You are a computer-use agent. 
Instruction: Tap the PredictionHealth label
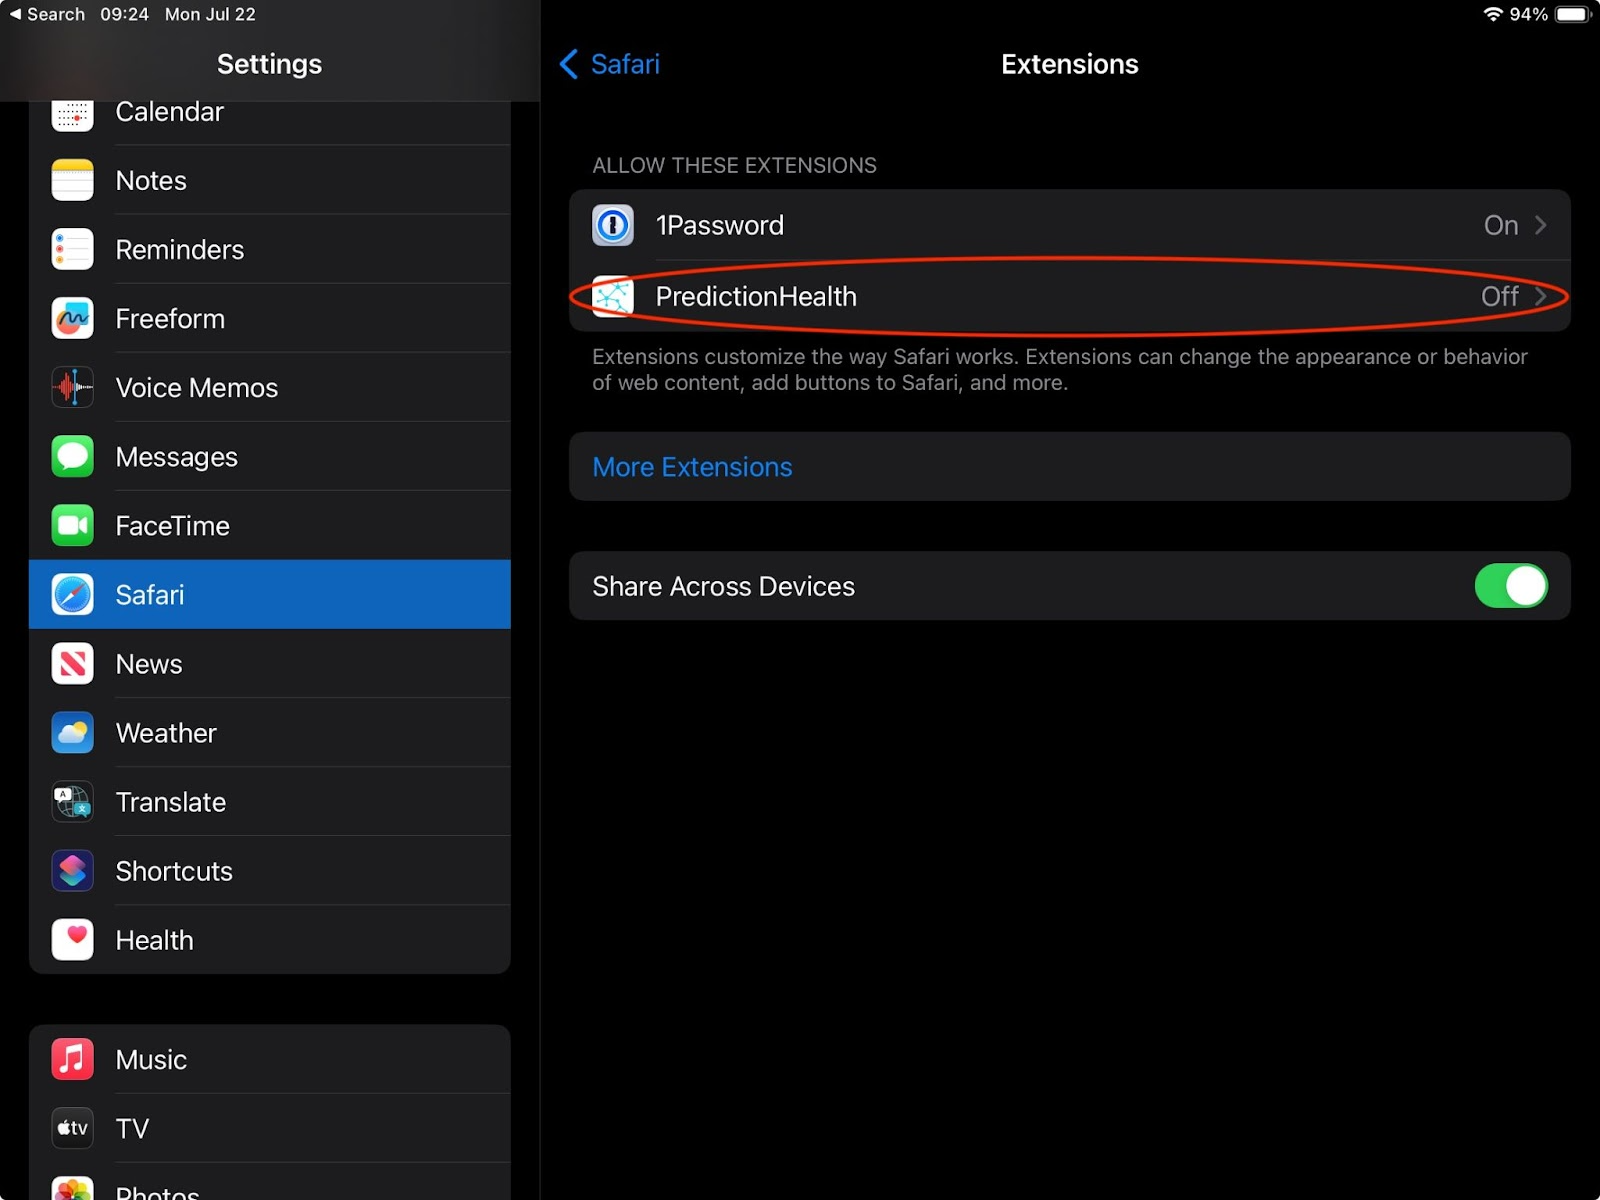[756, 296]
